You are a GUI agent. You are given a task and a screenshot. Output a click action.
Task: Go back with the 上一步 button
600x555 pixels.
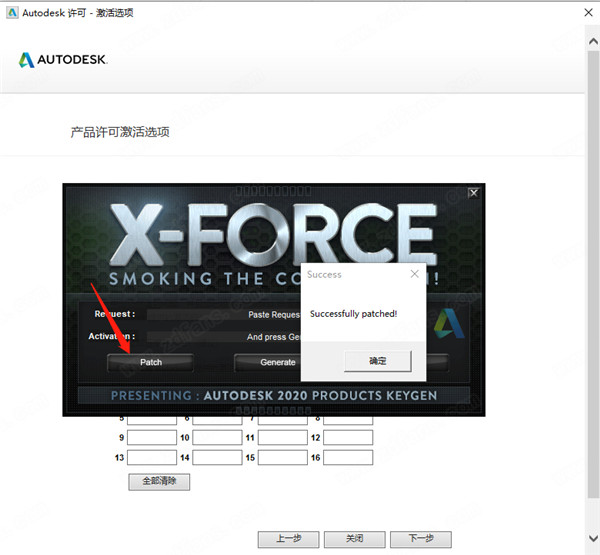point(289,539)
